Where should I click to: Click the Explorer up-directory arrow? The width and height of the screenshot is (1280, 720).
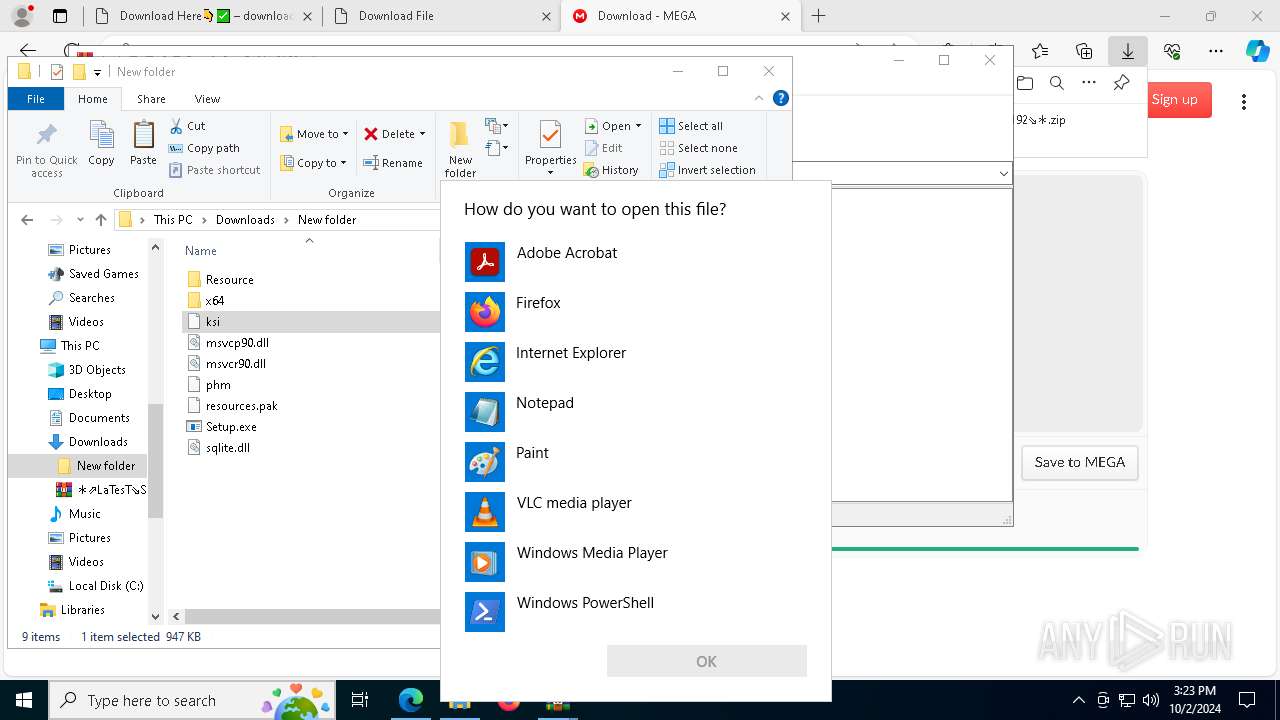pos(100,220)
